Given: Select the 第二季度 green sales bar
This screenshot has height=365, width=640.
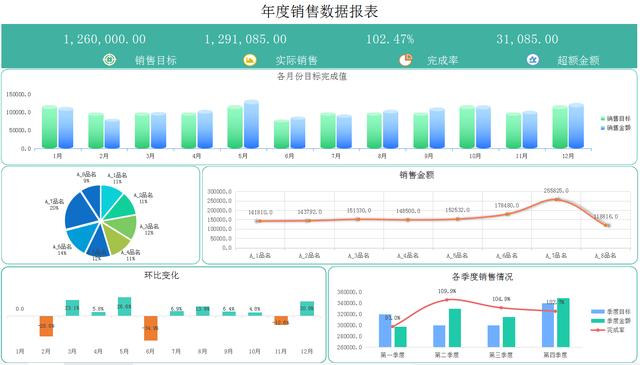Looking at the screenshot, I should (x=455, y=328).
